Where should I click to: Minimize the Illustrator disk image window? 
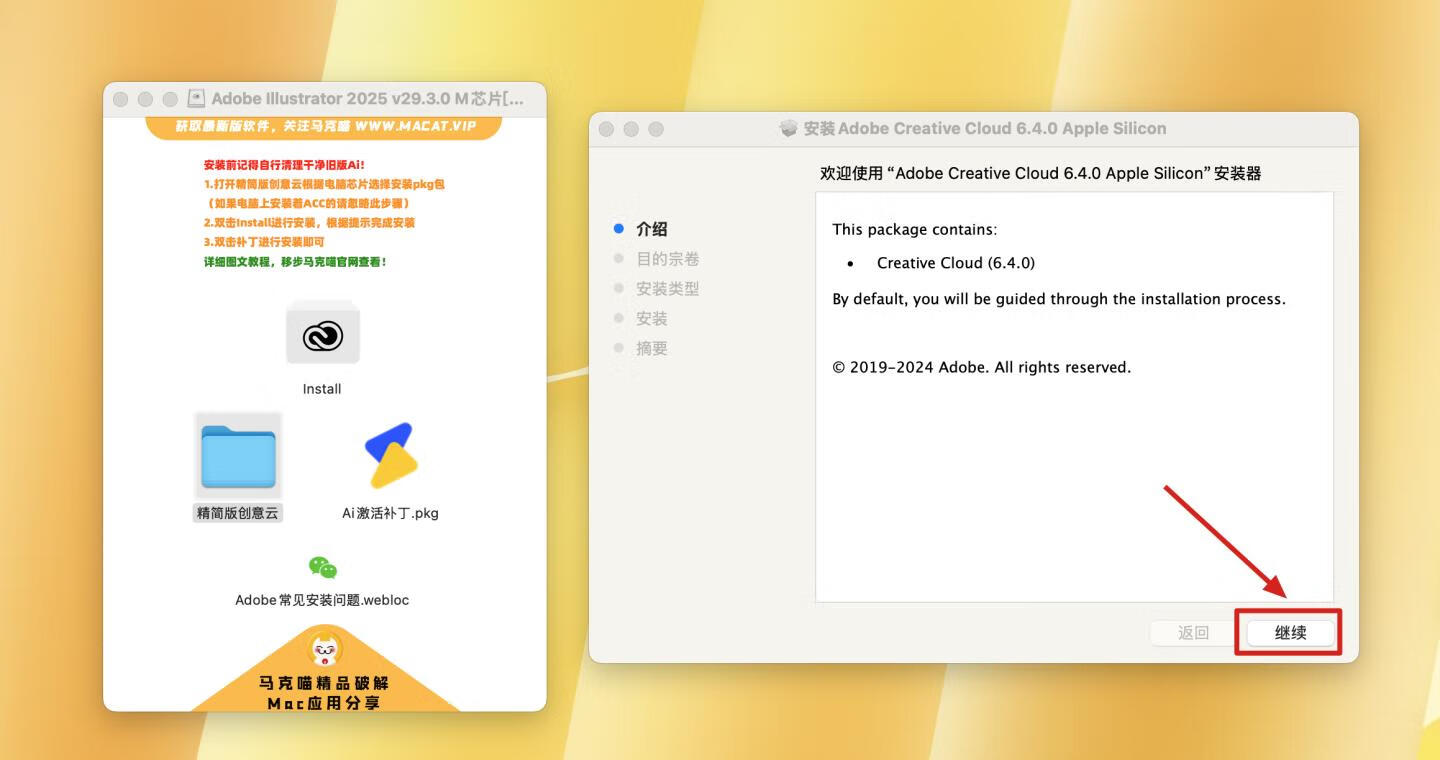tap(145, 99)
